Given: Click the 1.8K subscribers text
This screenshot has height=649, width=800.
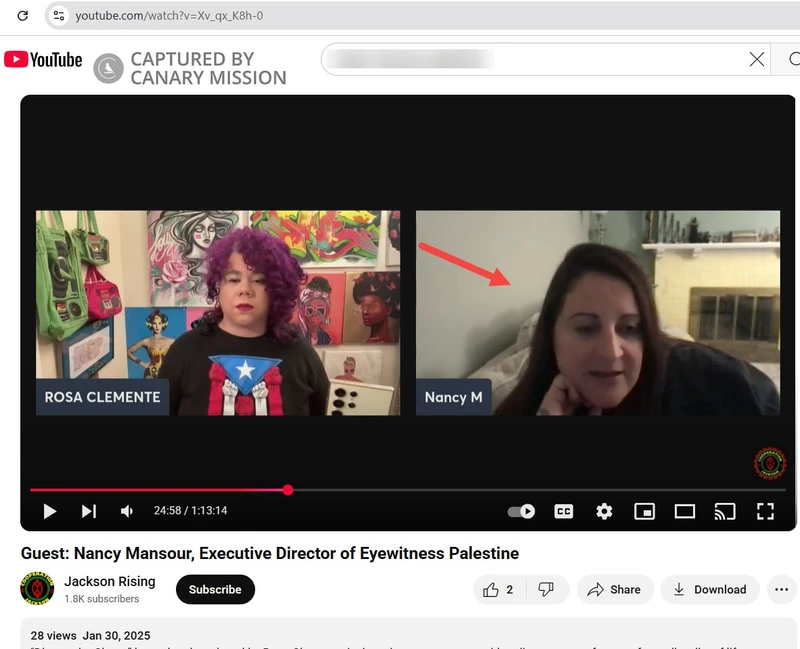Looking at the screenshot, I should pyautogui.click(x=102, y=599).
